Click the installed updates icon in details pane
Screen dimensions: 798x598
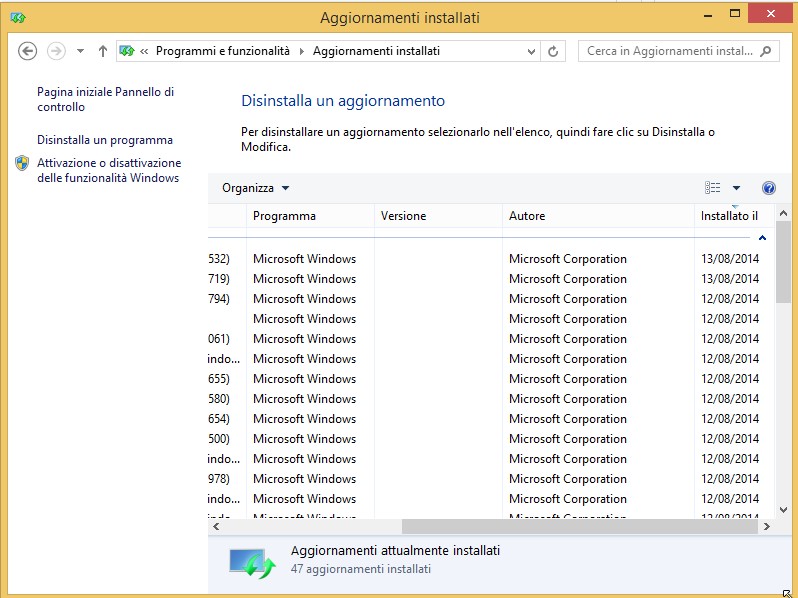coord(252,563)
